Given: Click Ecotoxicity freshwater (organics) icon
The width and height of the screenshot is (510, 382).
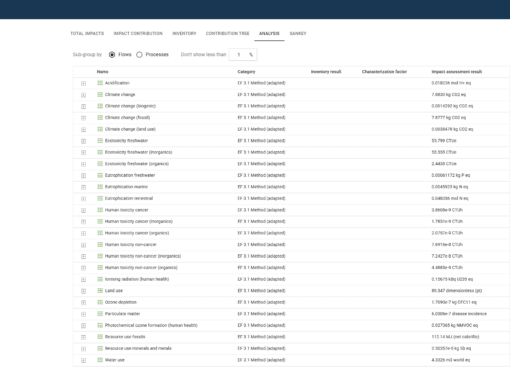Looking at the screenshot, I should point(100,163).
